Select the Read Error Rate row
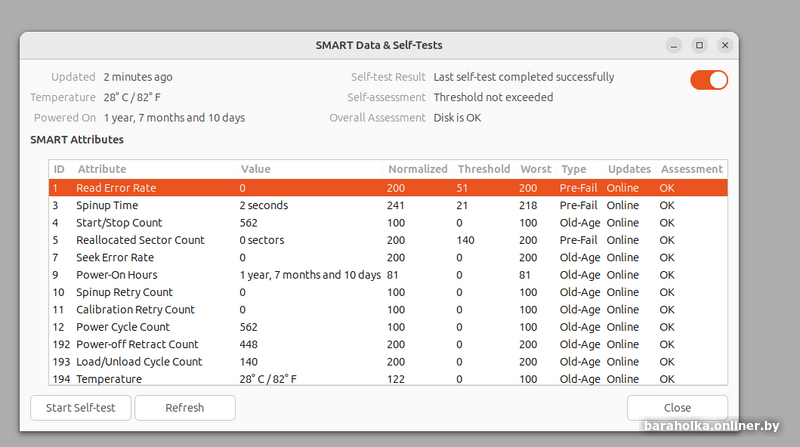800x447 pixels. [x=116, y=188]
